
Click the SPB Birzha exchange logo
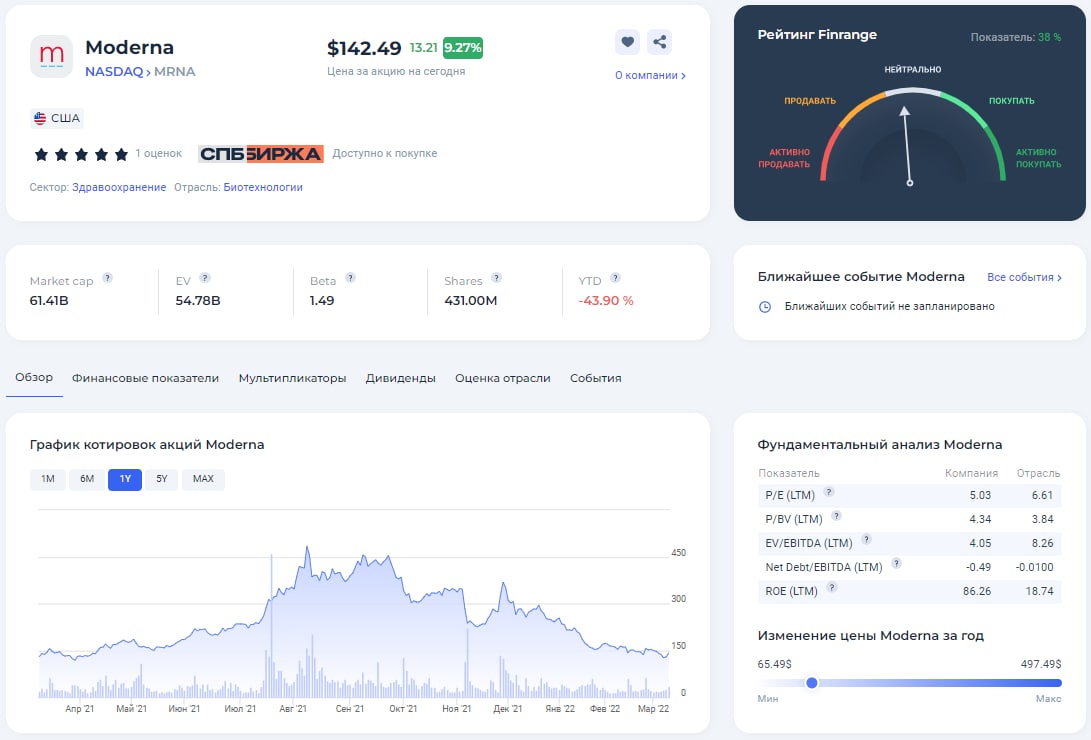pos(261,154)
